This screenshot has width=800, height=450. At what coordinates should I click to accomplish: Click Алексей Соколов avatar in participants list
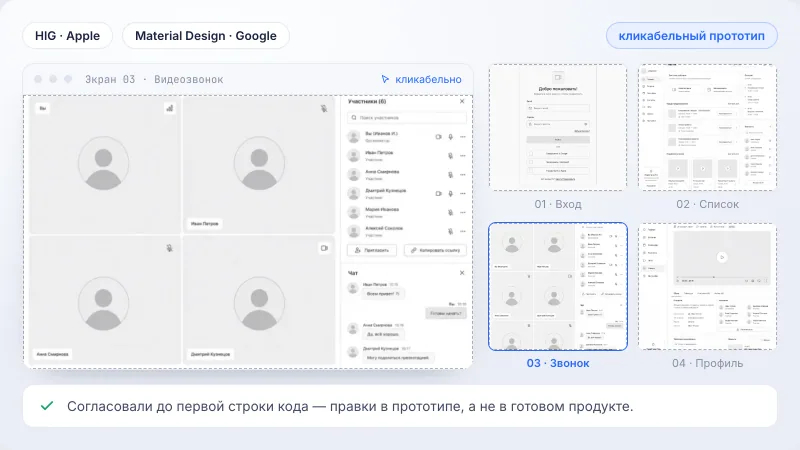pyautogui.click(x=353, y=231)
